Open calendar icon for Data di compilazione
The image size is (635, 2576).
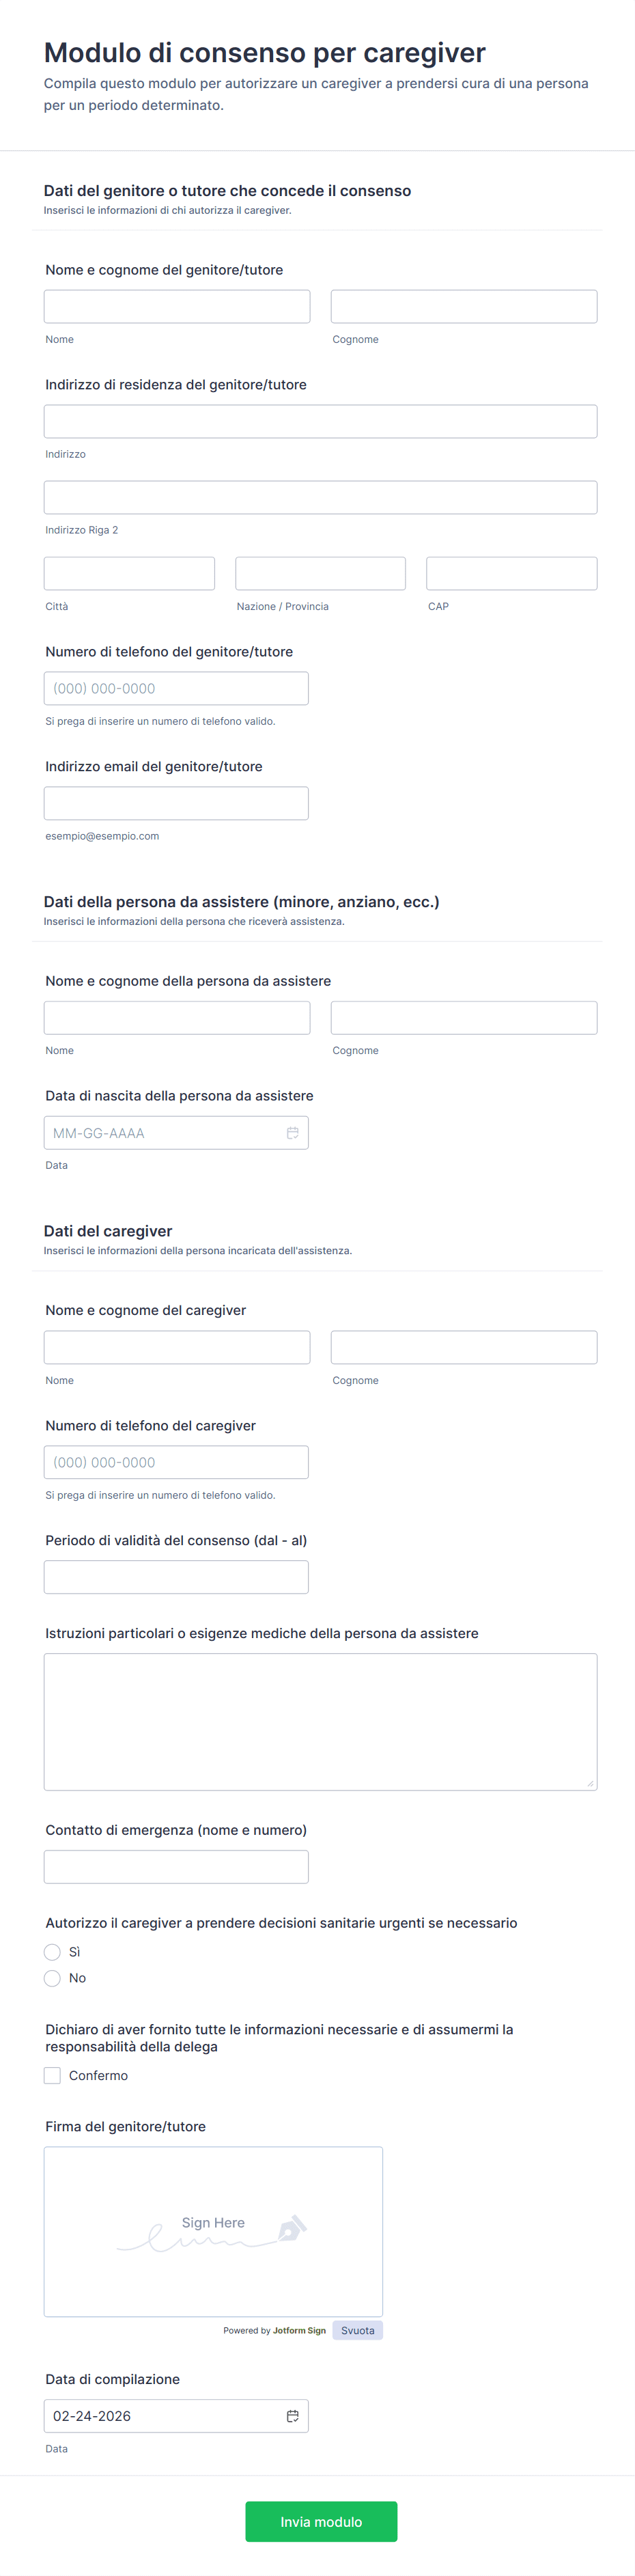[292, 2415]
